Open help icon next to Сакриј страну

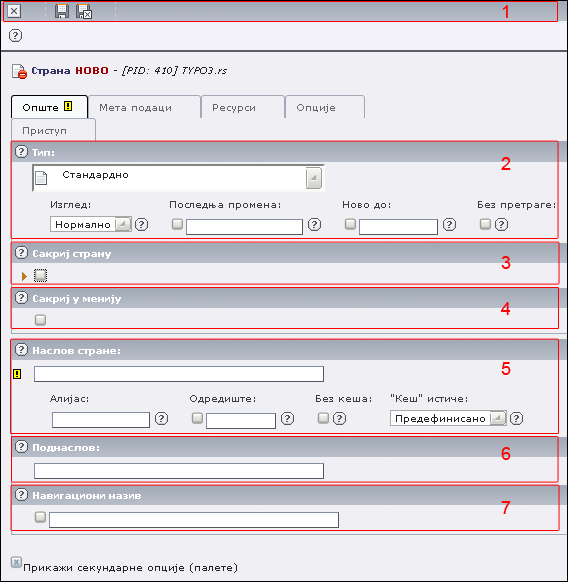tap(21, 253)
